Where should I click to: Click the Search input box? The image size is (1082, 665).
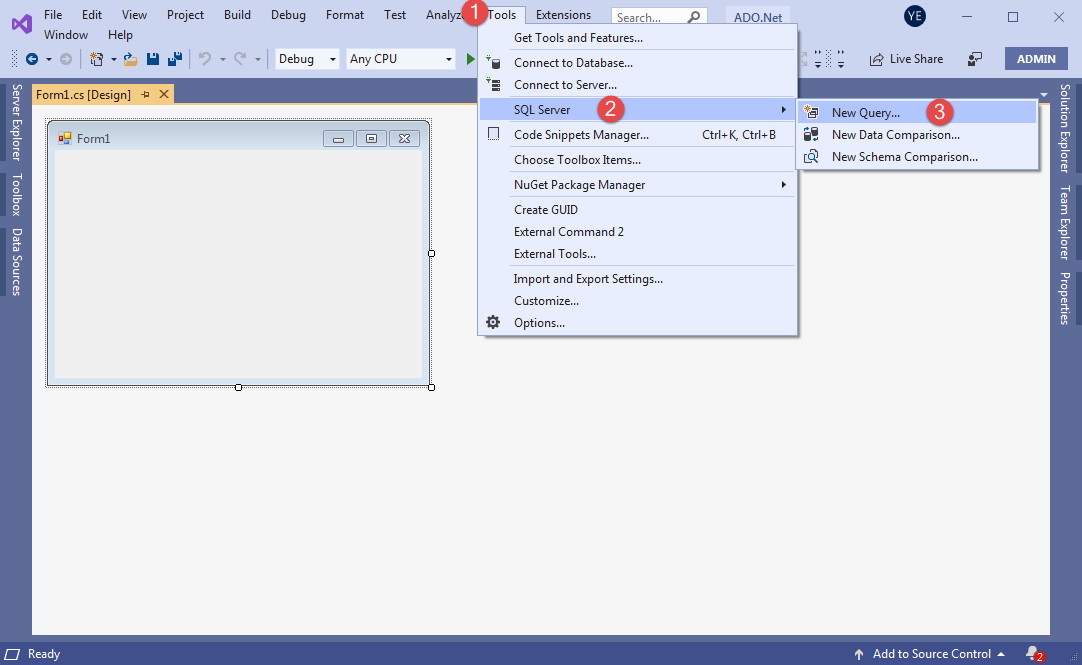[x=649, y=17]
